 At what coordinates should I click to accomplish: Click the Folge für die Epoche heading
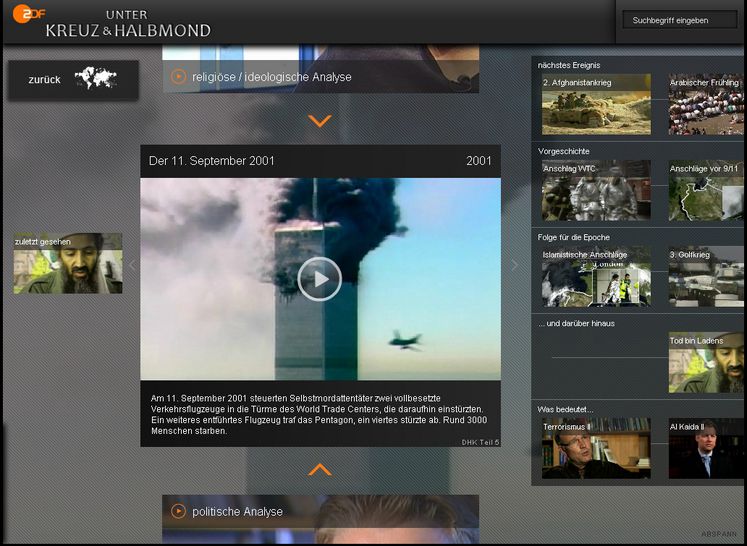574,237
